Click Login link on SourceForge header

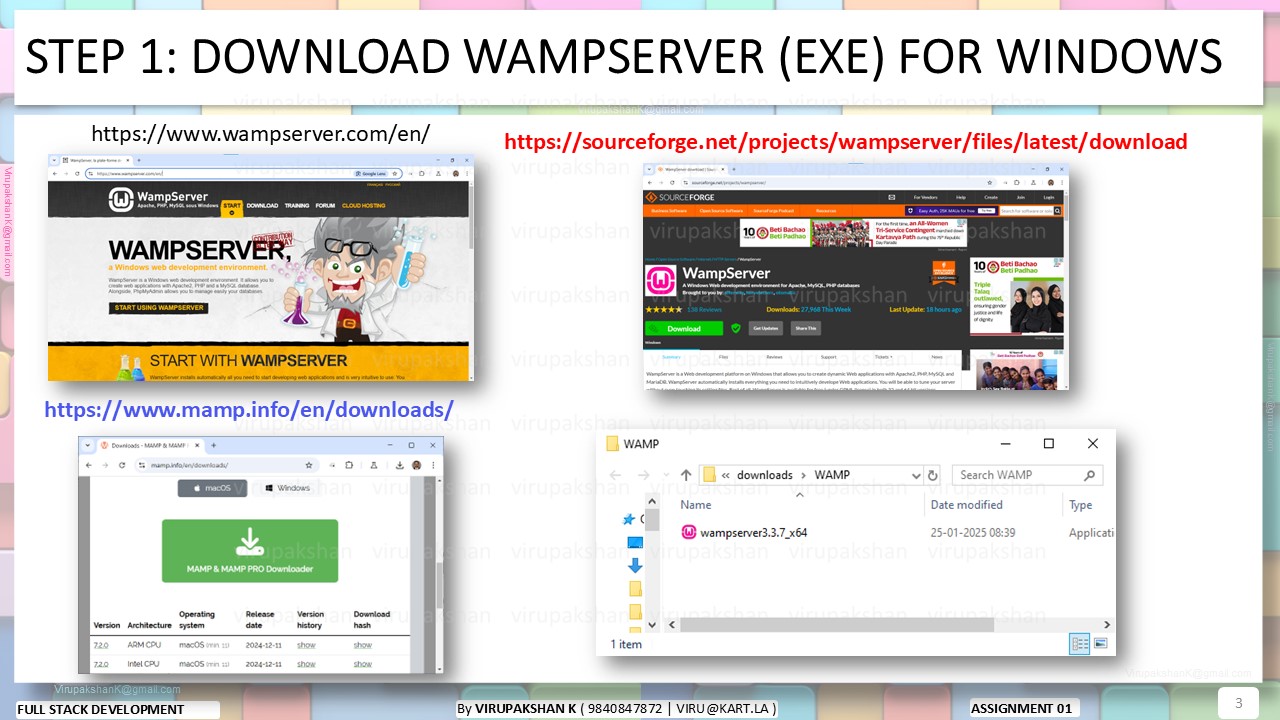tap(1049, 197)
